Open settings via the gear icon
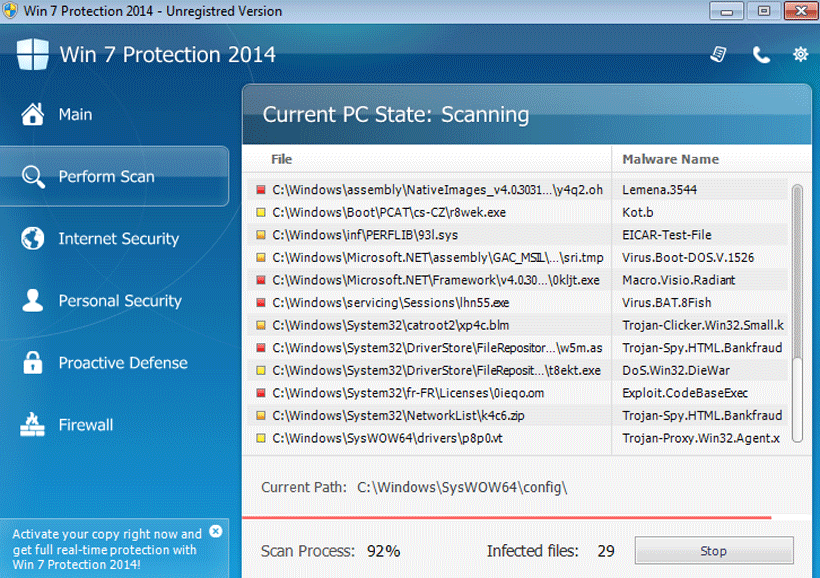This screenshot has width=820, height=578. coord(800,54)
